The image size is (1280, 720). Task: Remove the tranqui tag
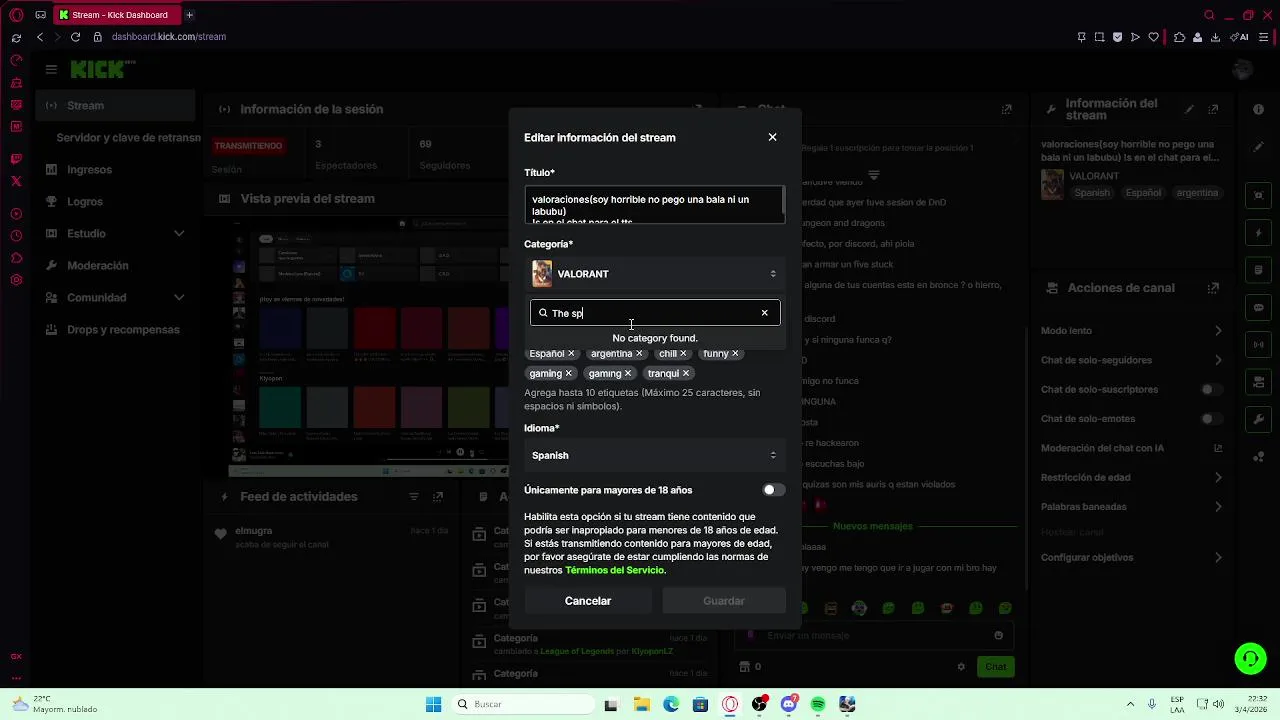[x=686, y=373]
